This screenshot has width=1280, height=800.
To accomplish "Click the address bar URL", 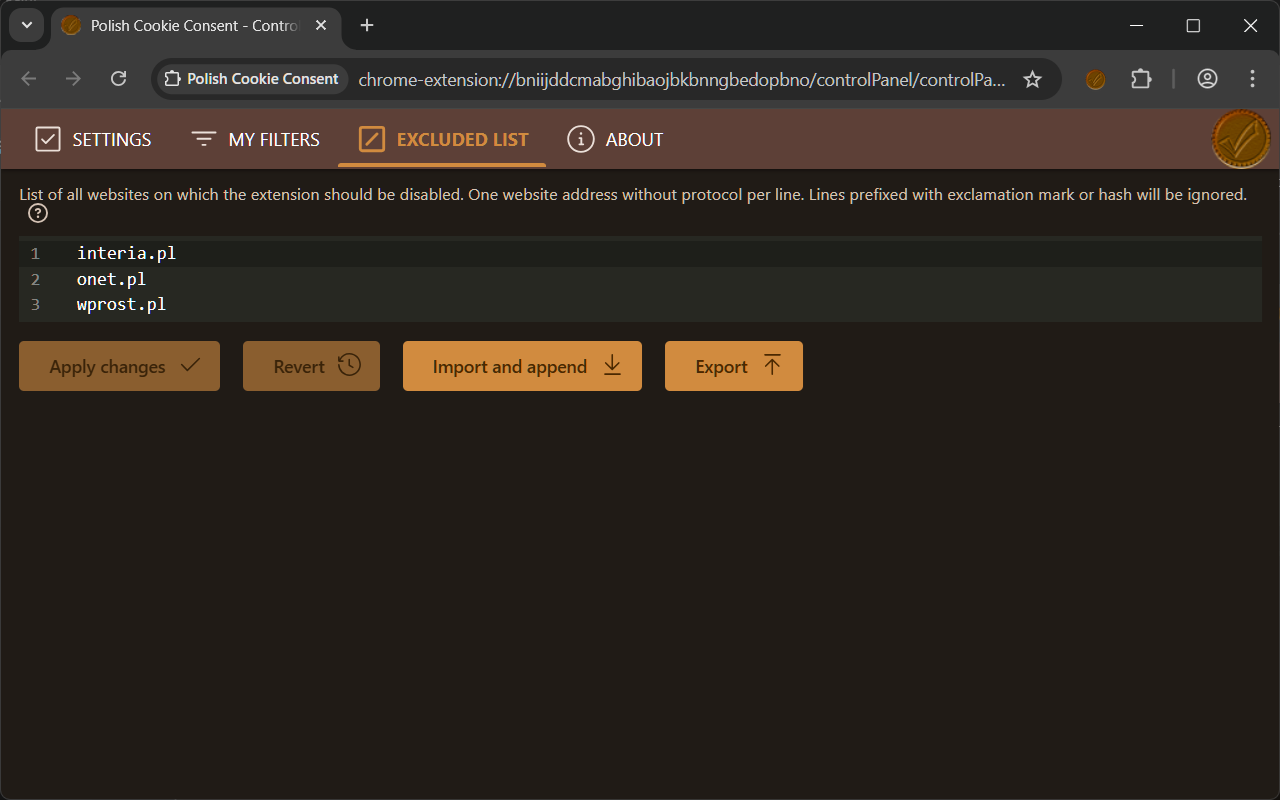I will pyautogui.click(x=682, y=79).
